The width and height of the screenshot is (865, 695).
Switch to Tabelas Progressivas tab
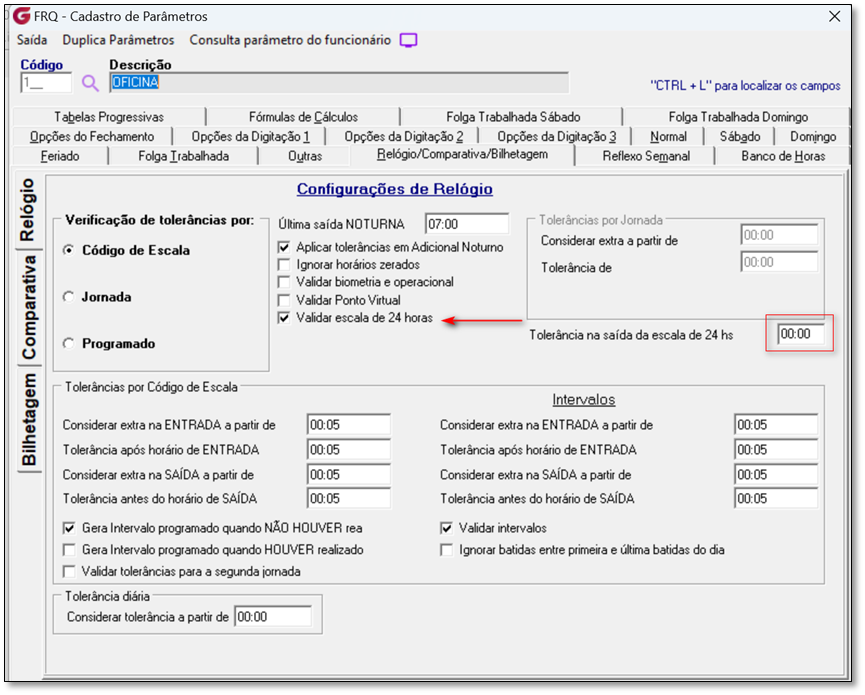click(x=109, y=117)
